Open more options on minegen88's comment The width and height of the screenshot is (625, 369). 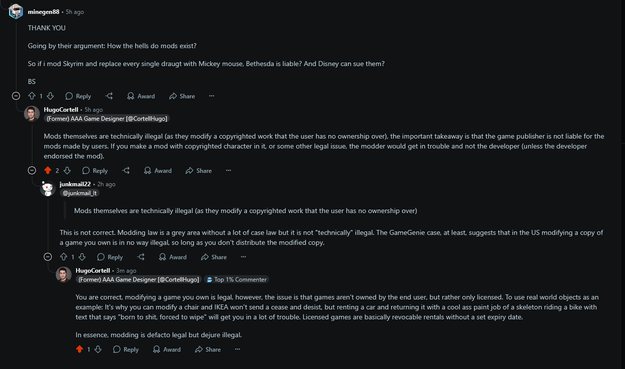212,96
